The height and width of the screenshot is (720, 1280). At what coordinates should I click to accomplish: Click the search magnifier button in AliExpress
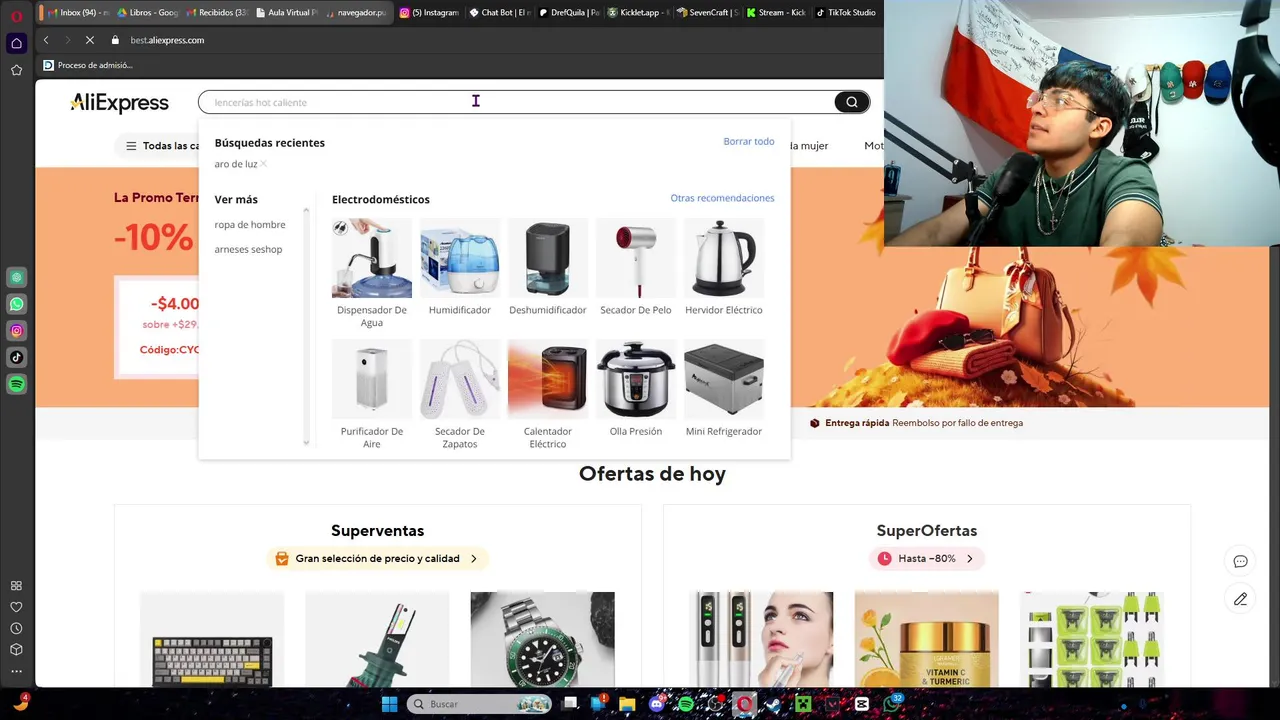point(851,102)
